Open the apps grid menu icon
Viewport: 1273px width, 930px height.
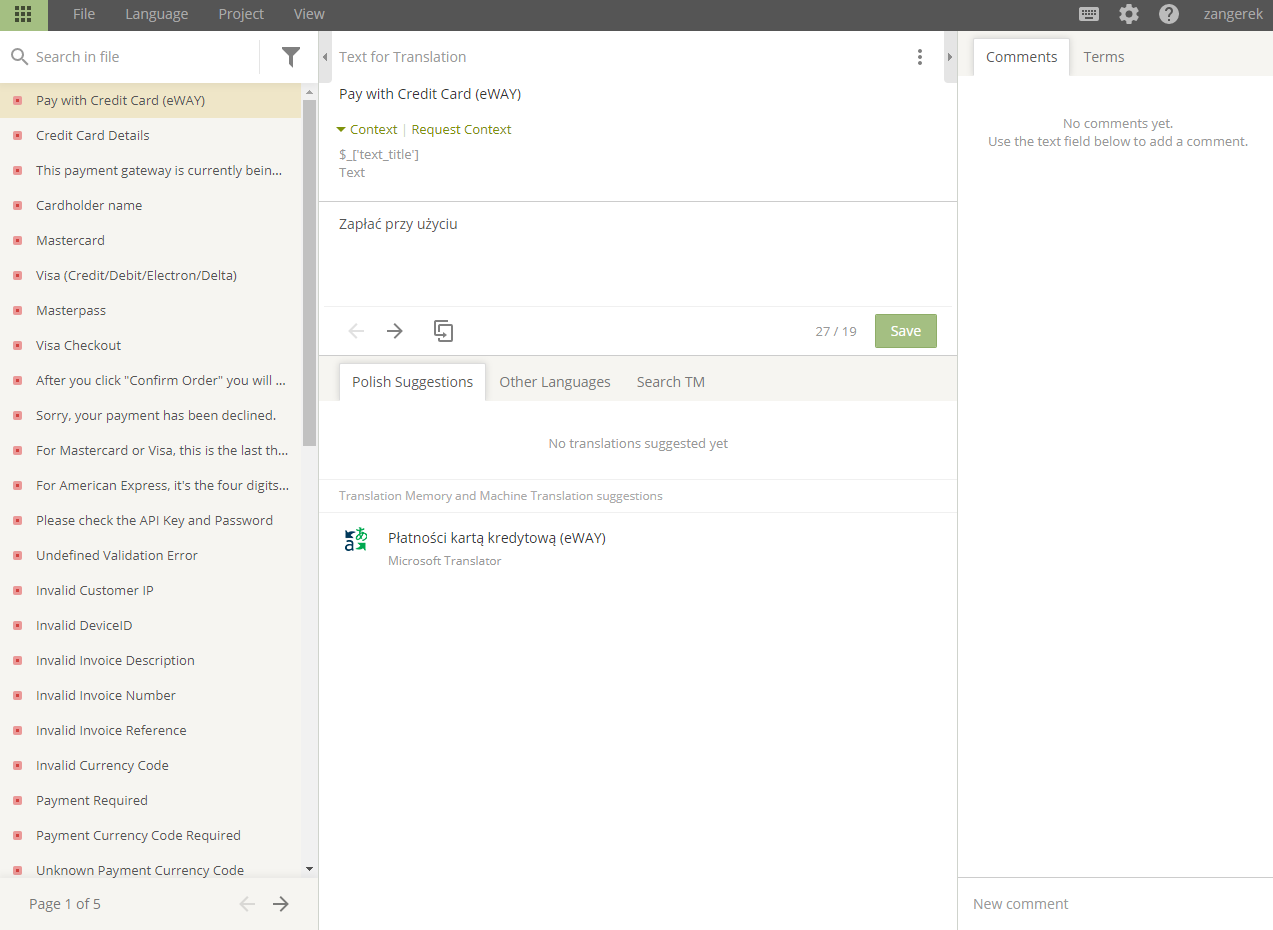23,14
